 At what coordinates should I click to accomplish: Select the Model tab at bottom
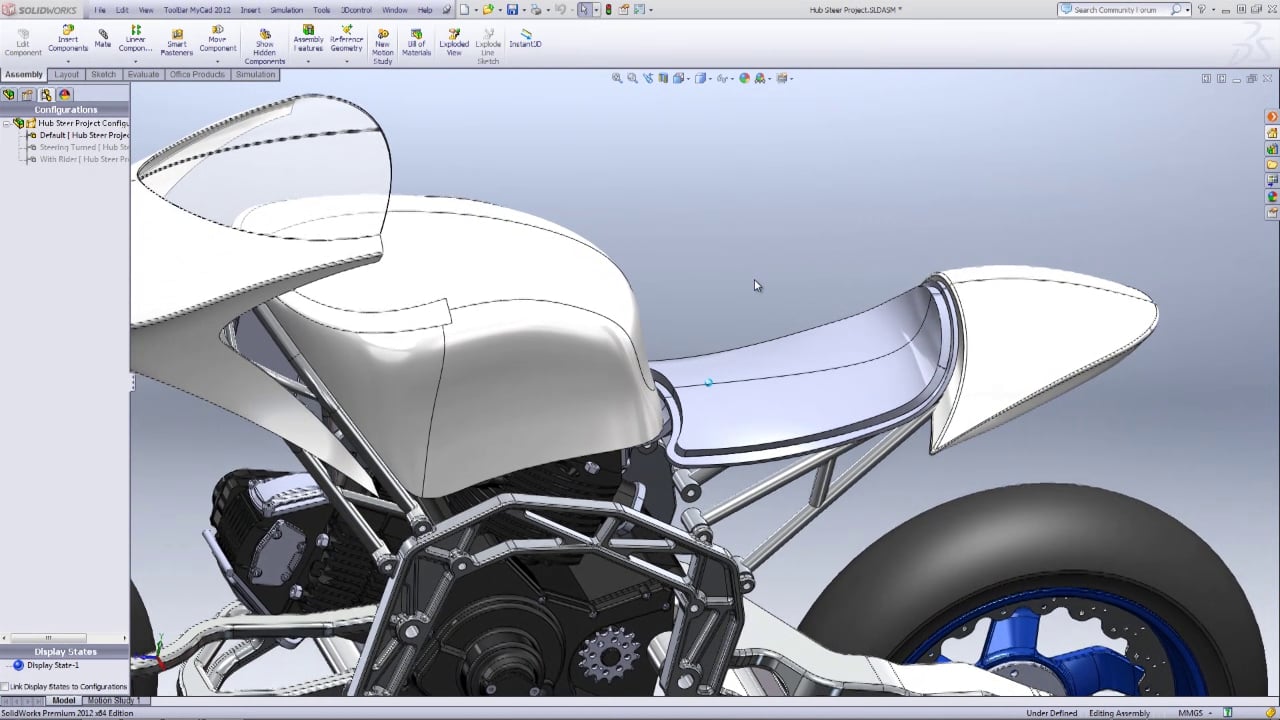tap(63, 700)
